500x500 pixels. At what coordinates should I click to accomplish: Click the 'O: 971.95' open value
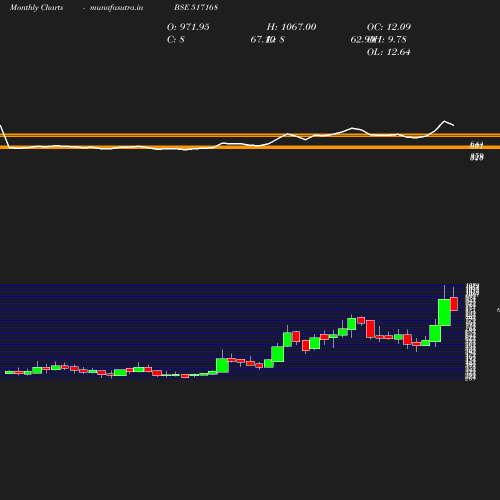coord(188,27)
